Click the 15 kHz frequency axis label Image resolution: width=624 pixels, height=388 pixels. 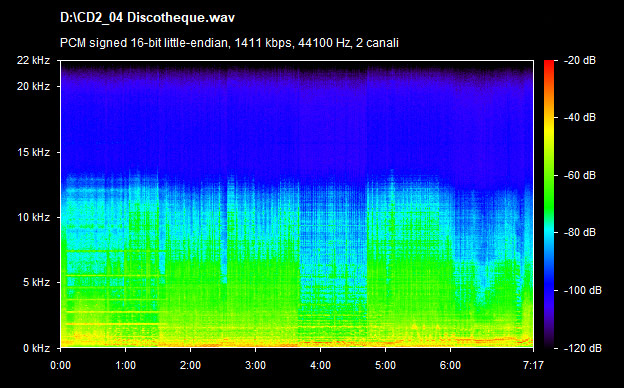(33, 152)
